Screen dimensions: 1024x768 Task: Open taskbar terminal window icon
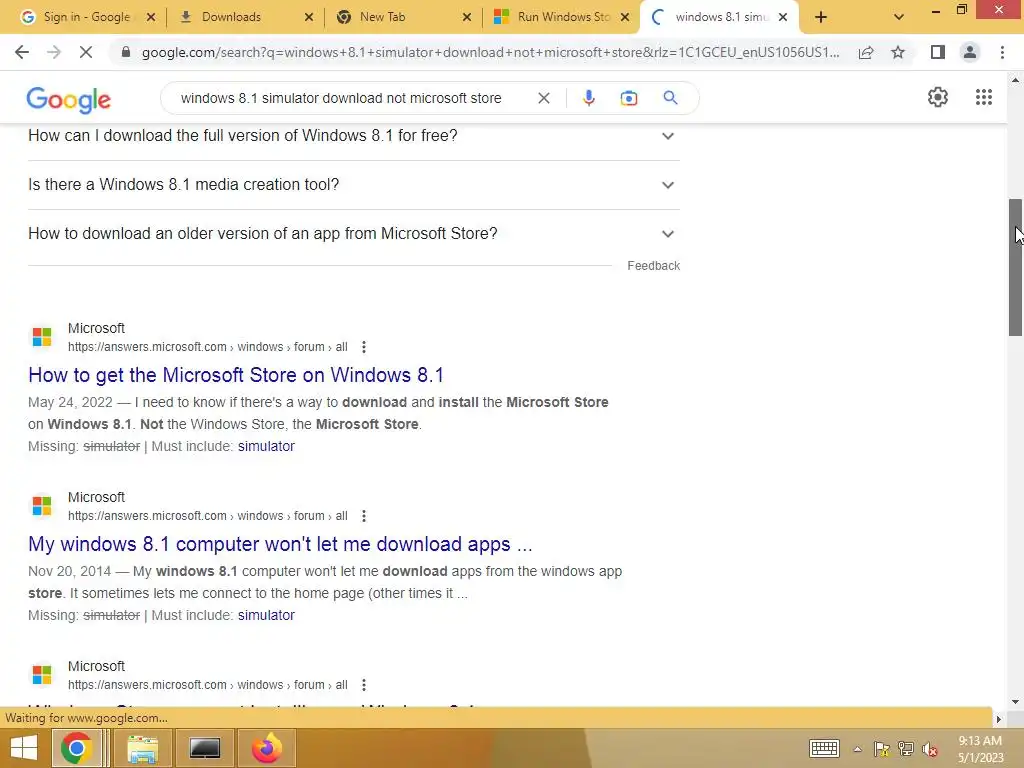click(x=204, y=748)
